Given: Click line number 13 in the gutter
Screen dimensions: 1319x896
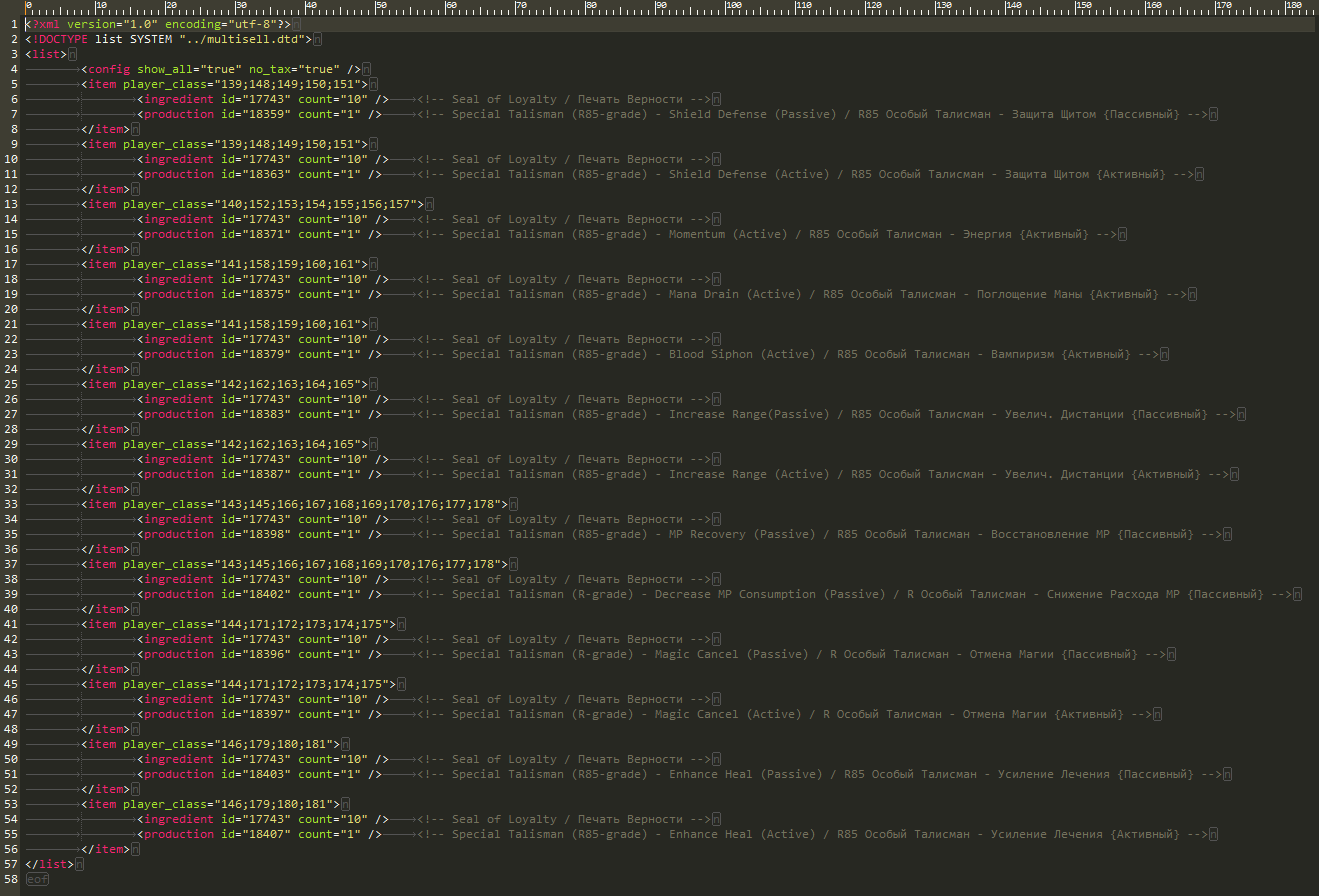Looking at the screenshot, I should (x=11, y=204).
